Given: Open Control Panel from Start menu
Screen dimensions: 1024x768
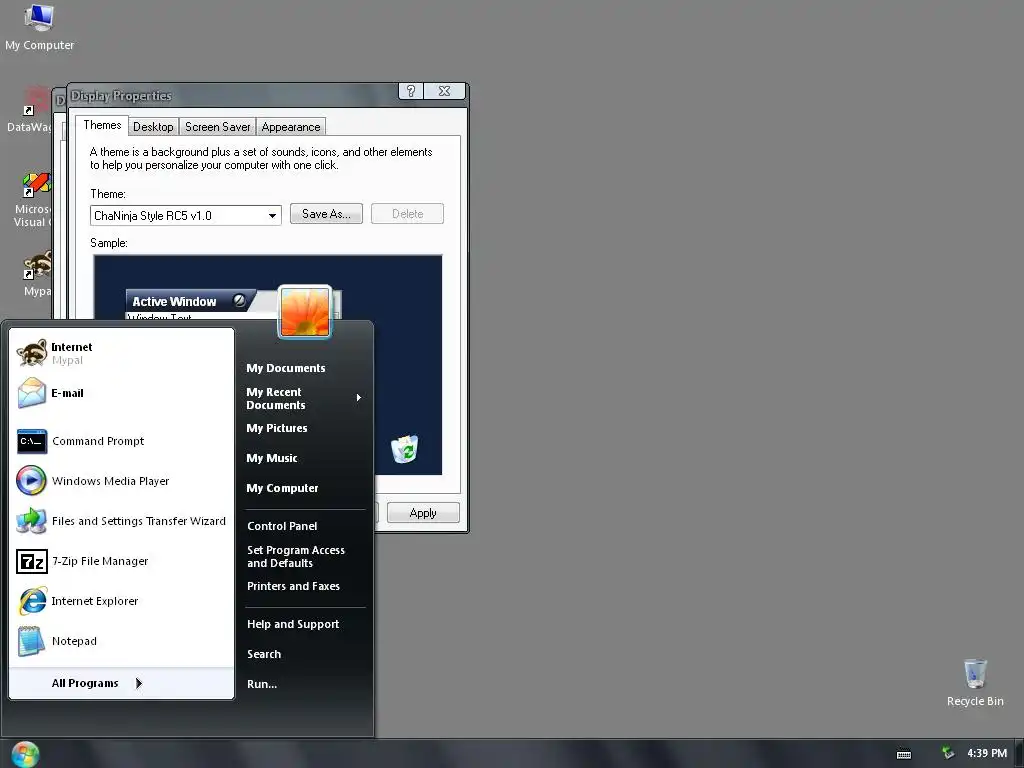Looking at the screenshot, I should tap(282, 526).
